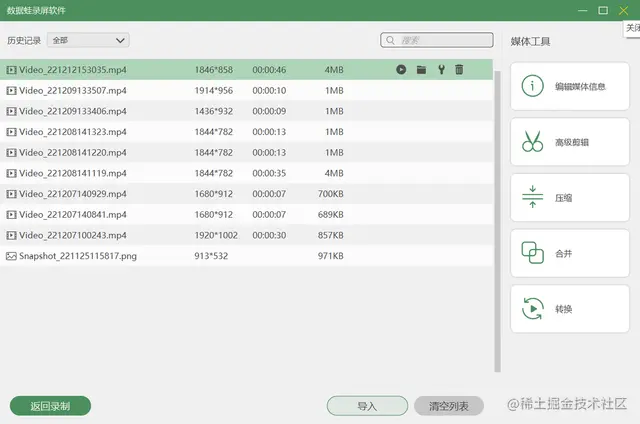Viewport: 640px width, 424px height.
Task: Click duration 00:00:35 in the list
Action: coord(269,173)
